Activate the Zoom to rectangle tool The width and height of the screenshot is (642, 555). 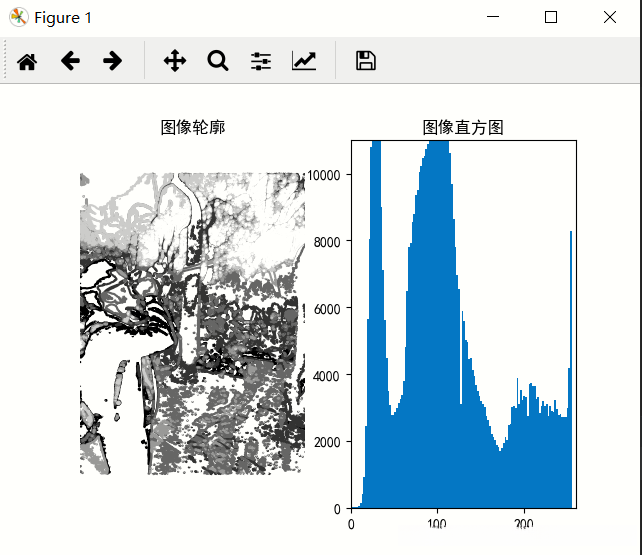[217, 61]
